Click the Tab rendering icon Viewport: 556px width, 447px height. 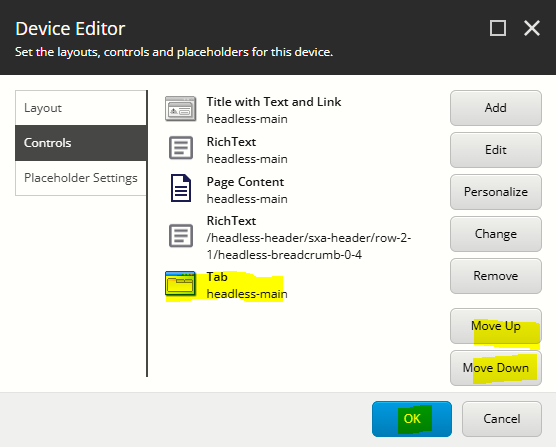tap(180, 284)
